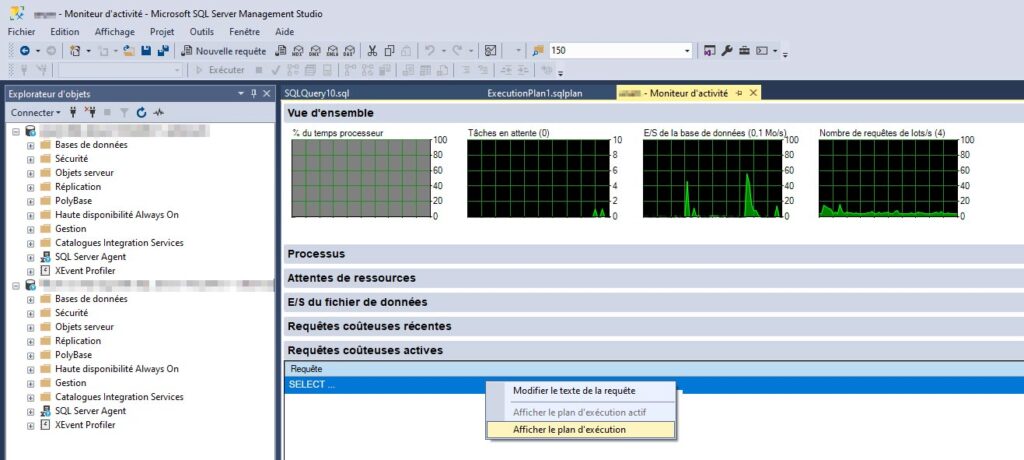Click the Cut scissors icon
The image size is (1024, 460).
pyautogui.click(x=372, y=50)
